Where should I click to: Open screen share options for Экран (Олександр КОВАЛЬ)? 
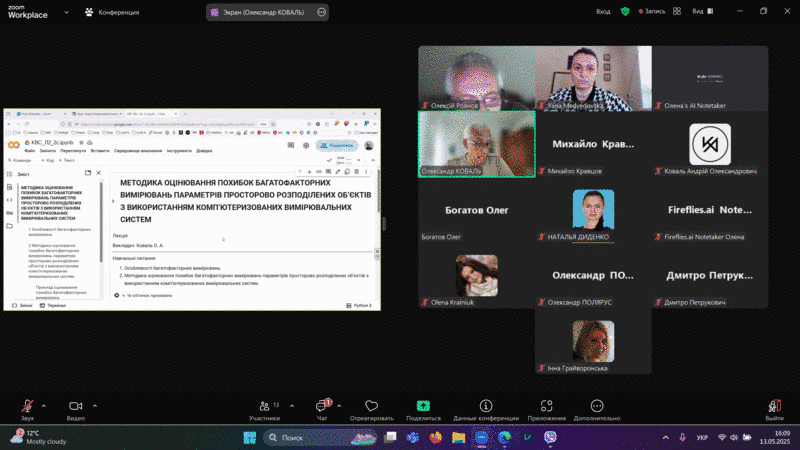pos(321,12)
